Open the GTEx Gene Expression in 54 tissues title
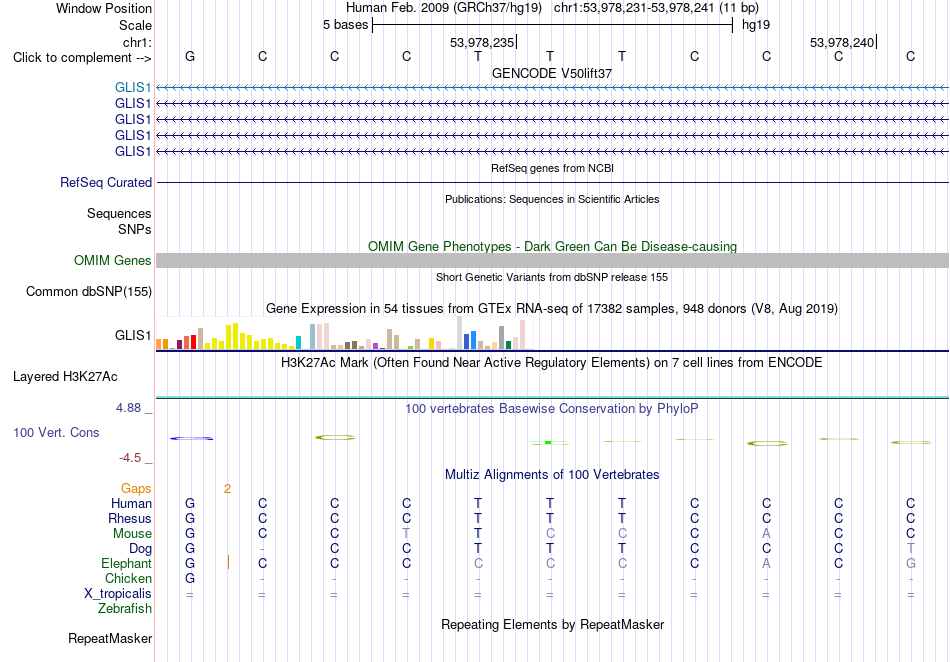 tap(552, 309)
